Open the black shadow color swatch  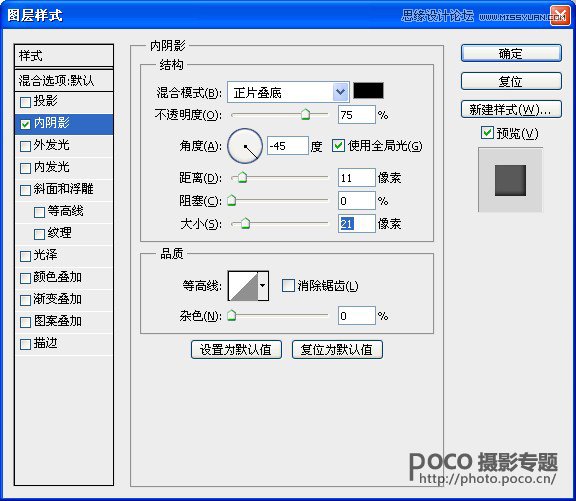pyautogui.click(x=368, y=91)
